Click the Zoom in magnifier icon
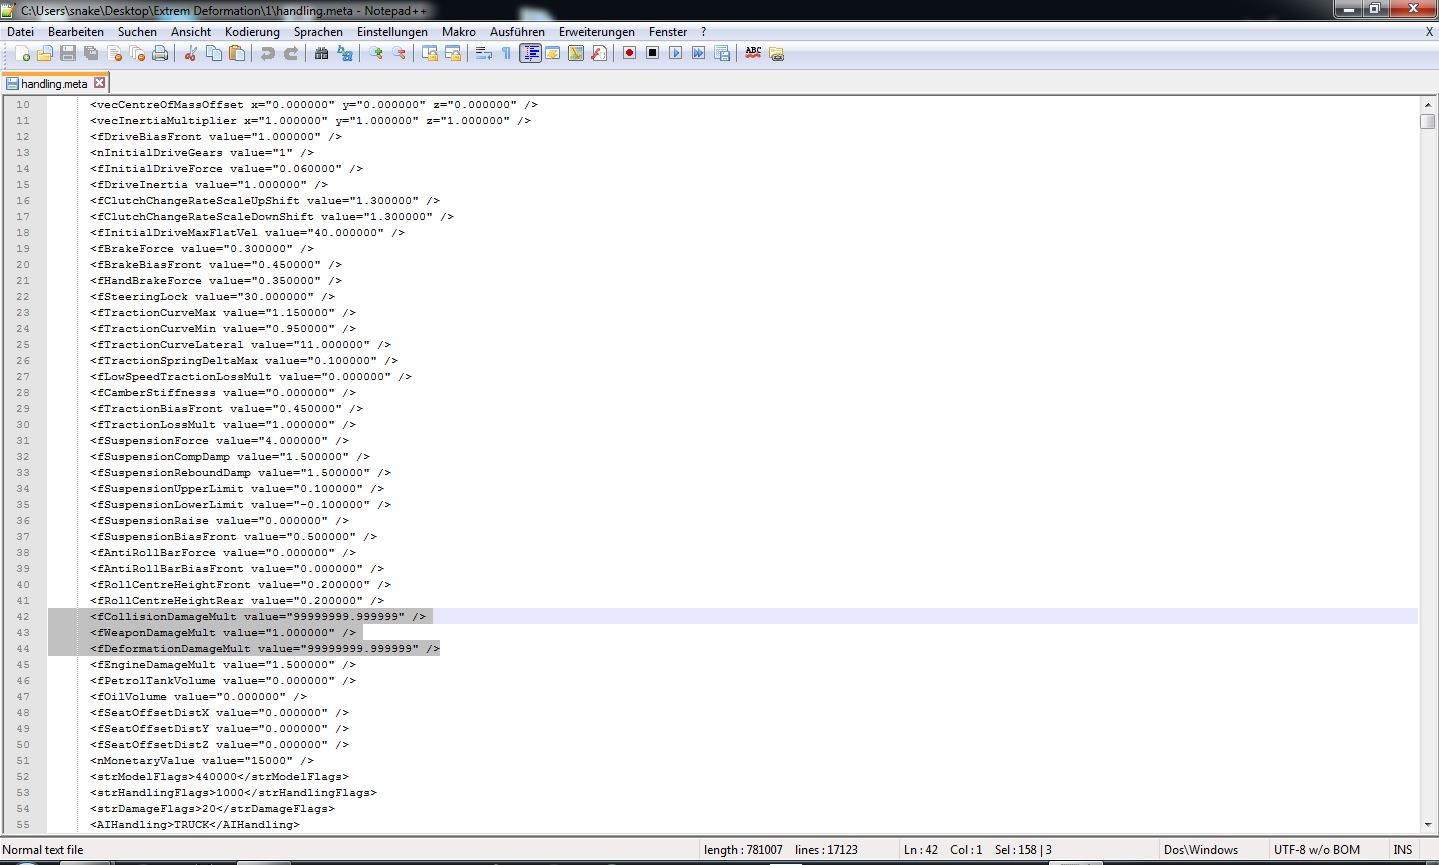Image resolution: width=1439 pixels, height=865 pixels. [376, 54]
